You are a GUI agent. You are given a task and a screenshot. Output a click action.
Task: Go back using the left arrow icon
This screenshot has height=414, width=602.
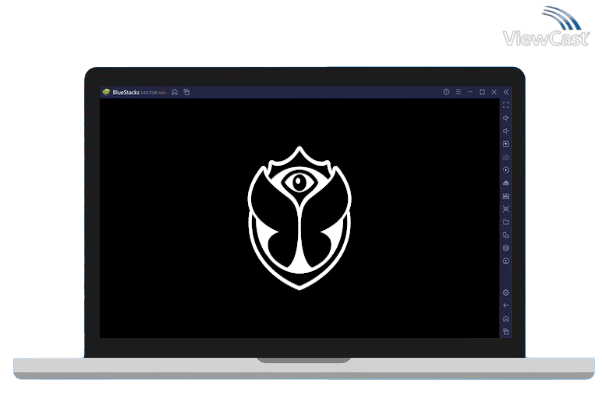(506, 306)
